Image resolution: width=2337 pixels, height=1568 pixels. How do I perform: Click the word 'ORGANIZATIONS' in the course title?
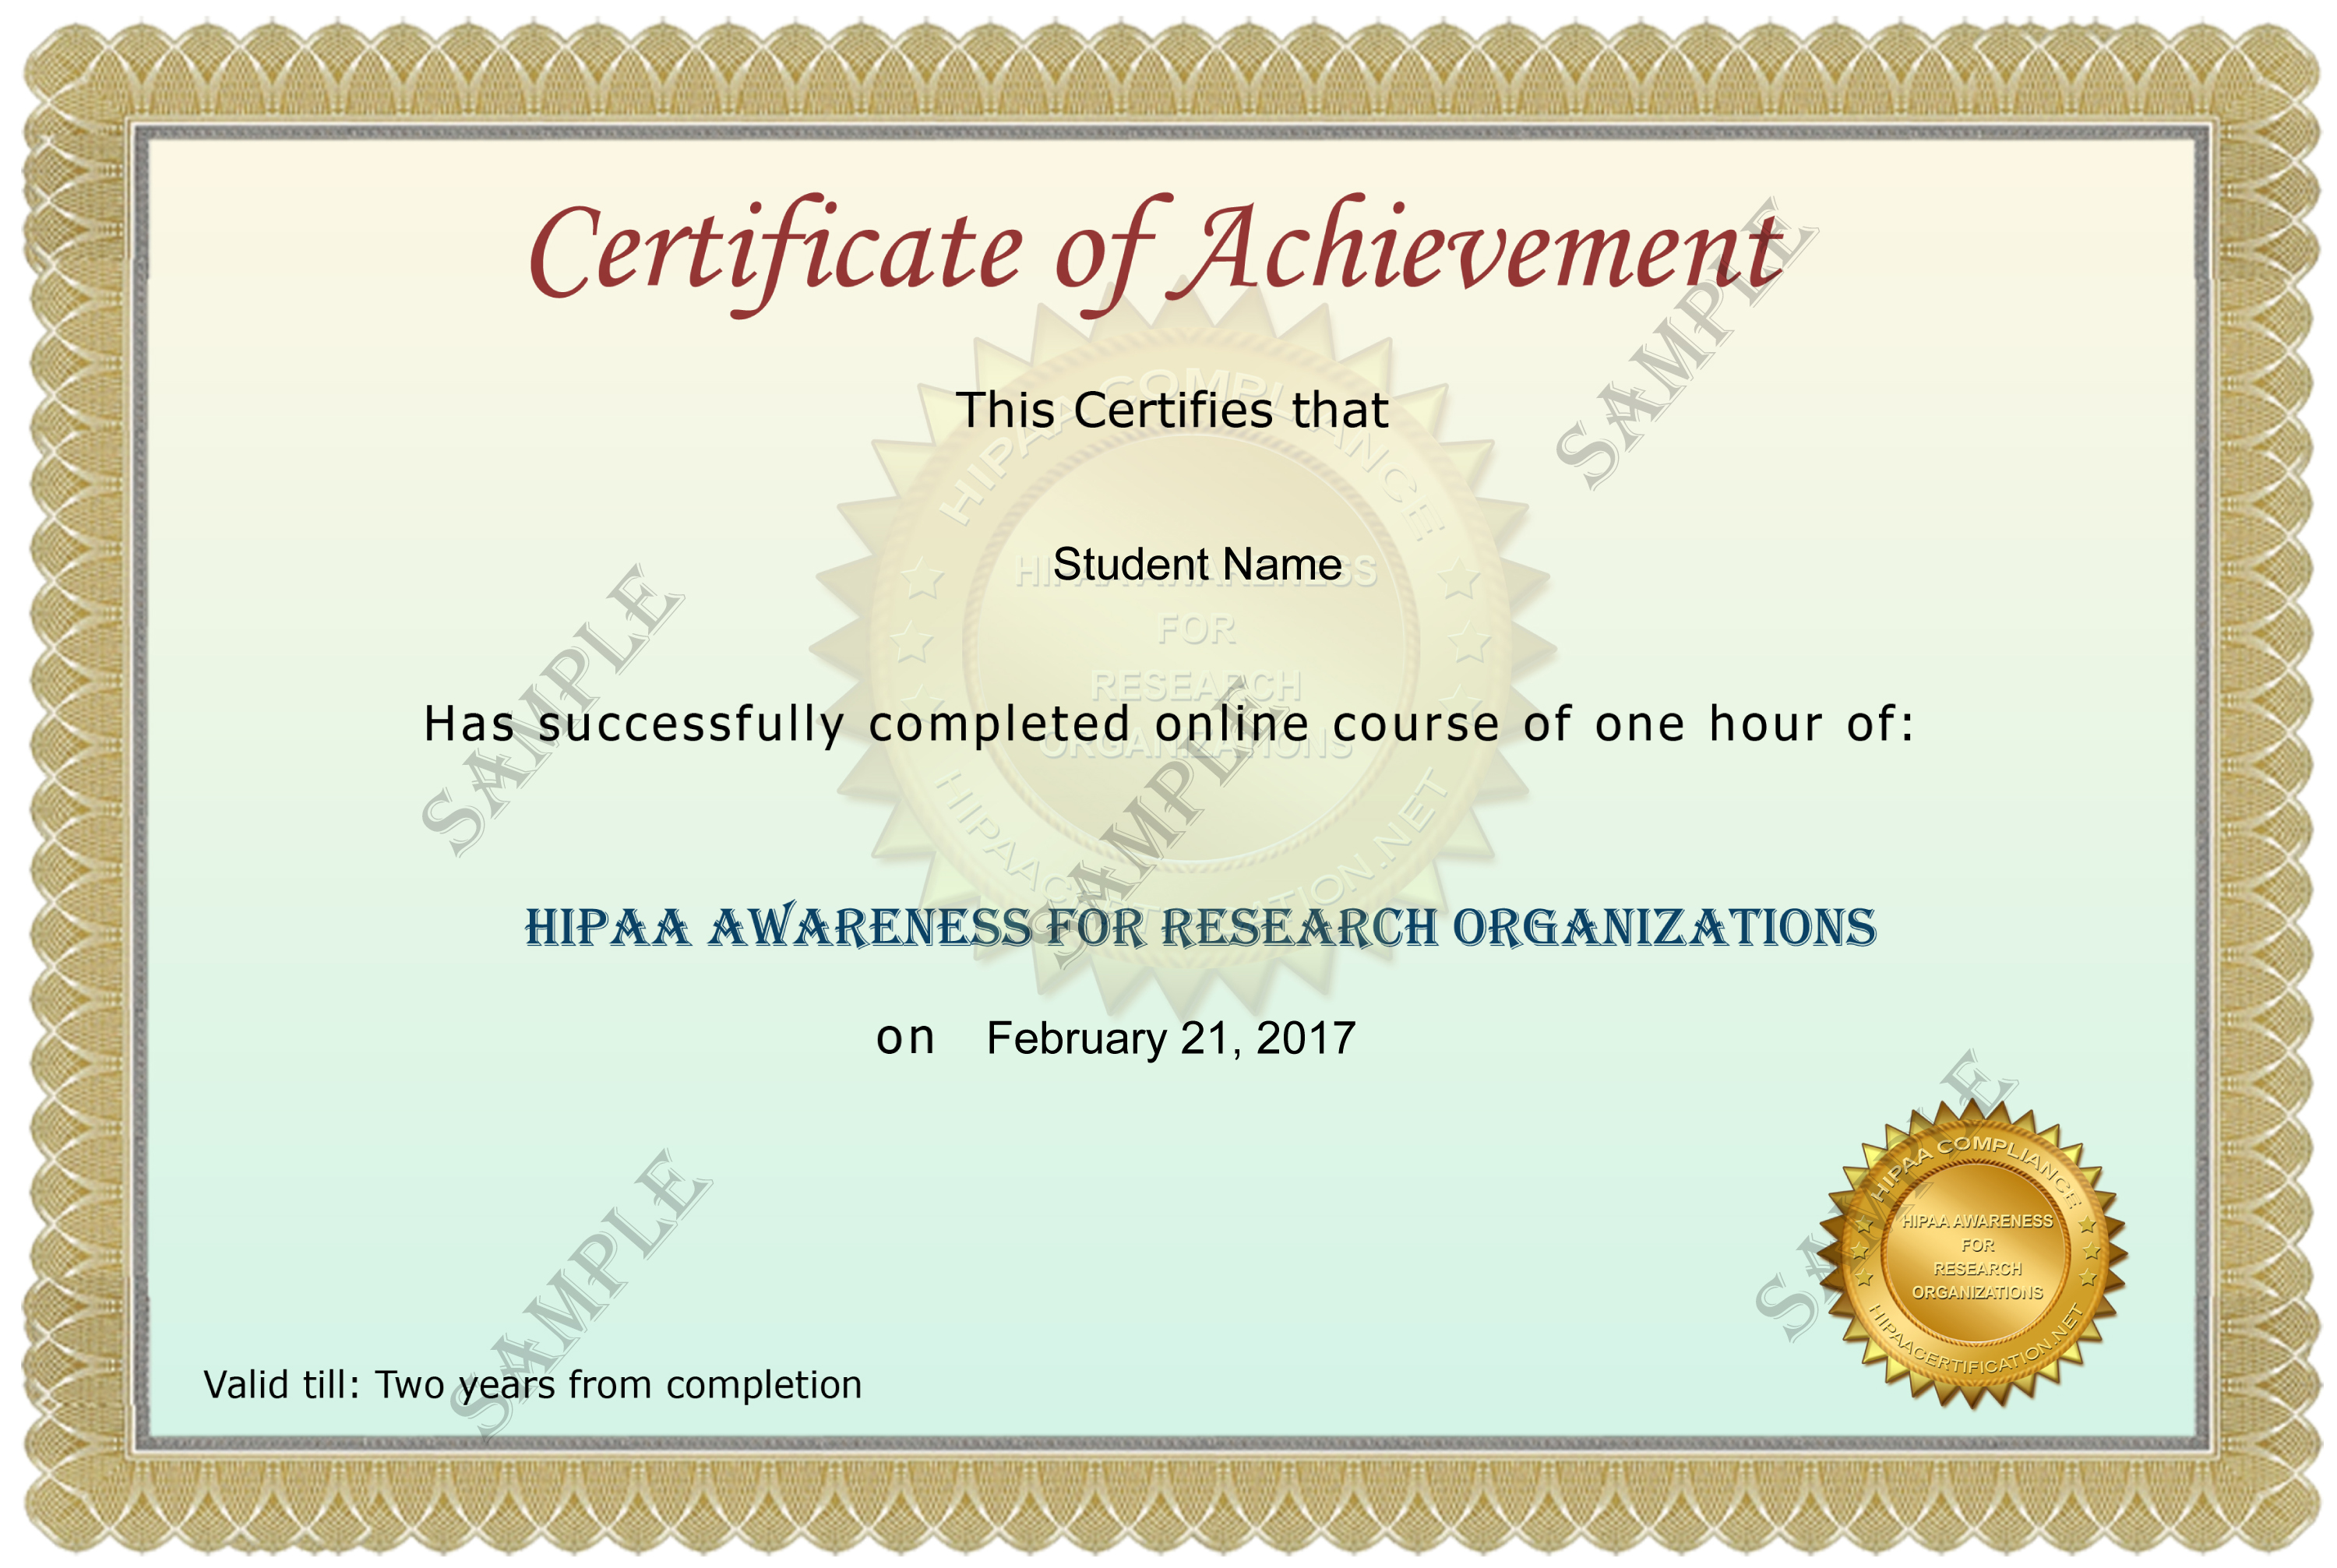click(x=1663, y=927)
